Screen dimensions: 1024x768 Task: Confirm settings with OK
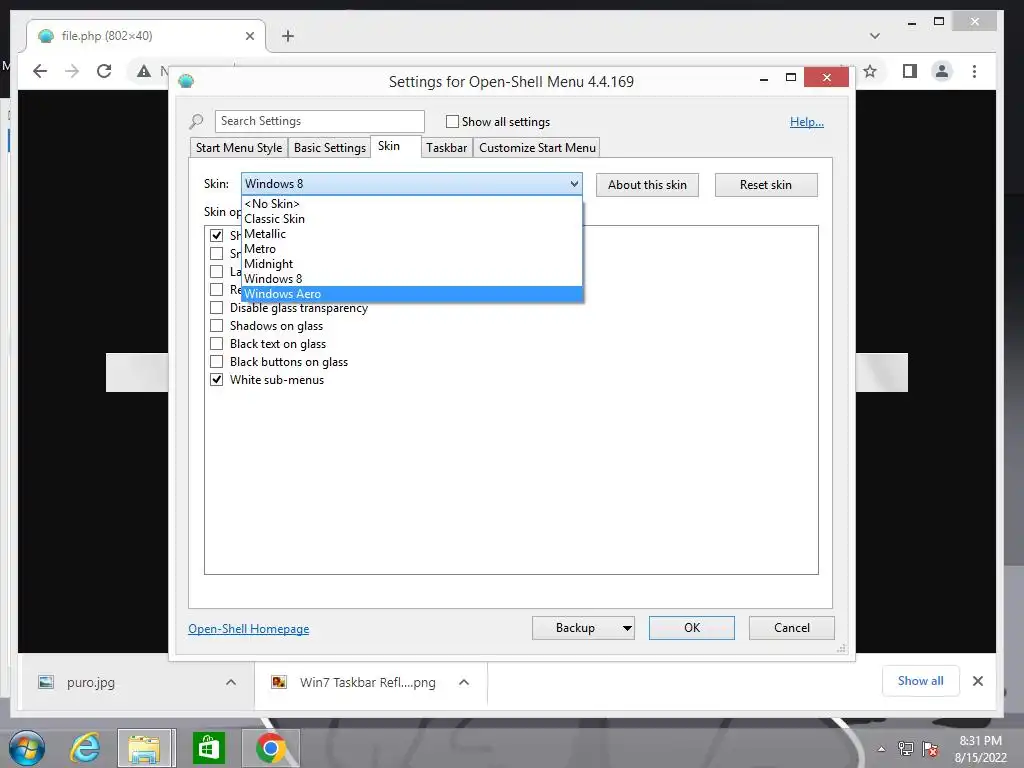point(692,628)
